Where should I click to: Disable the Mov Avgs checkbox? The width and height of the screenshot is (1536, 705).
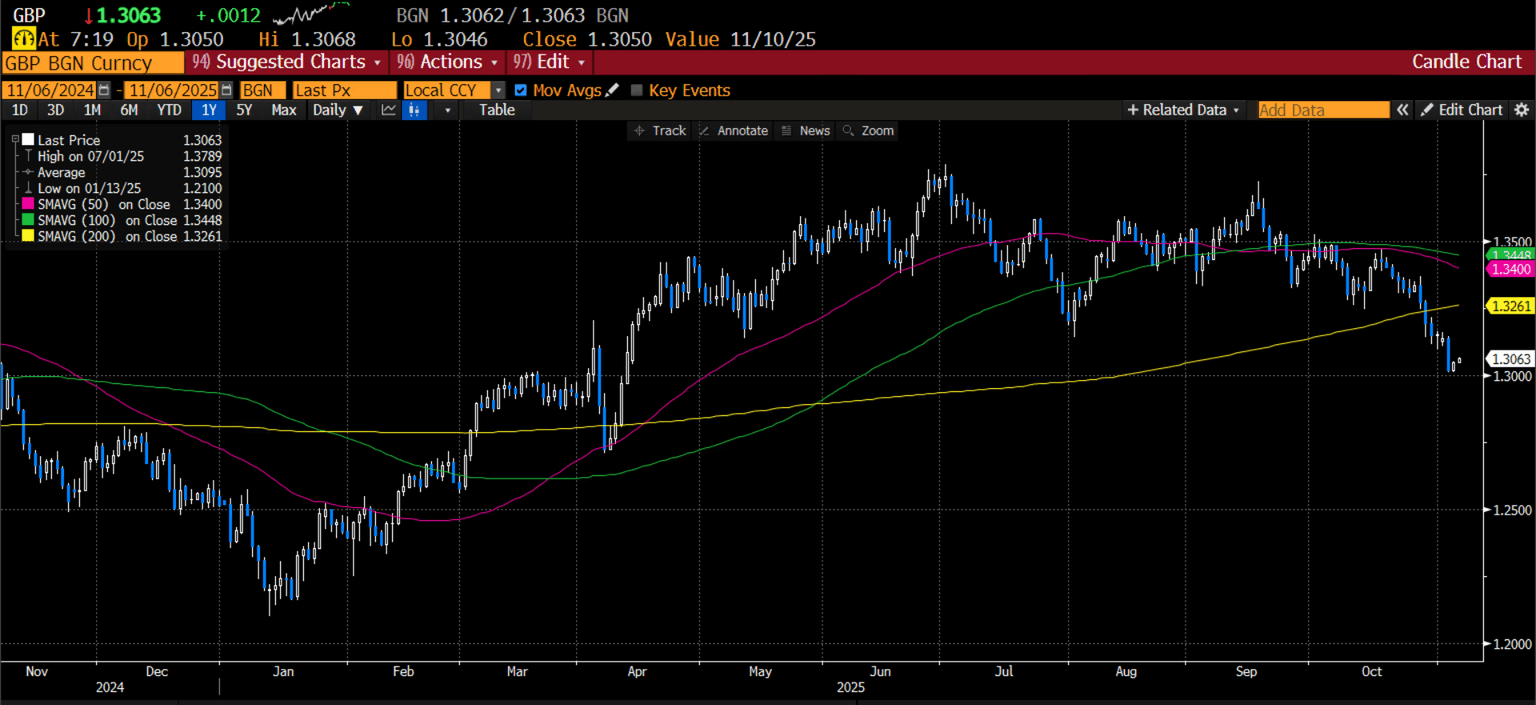point(520,90)
